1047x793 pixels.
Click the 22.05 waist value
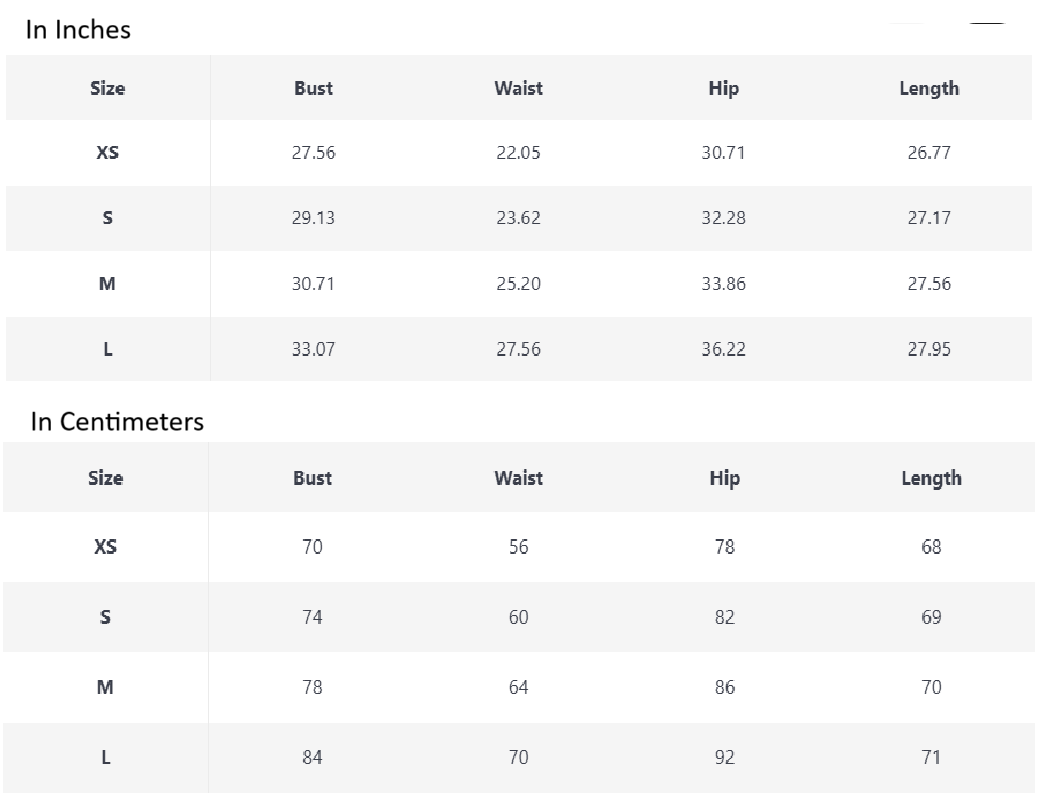518,153
